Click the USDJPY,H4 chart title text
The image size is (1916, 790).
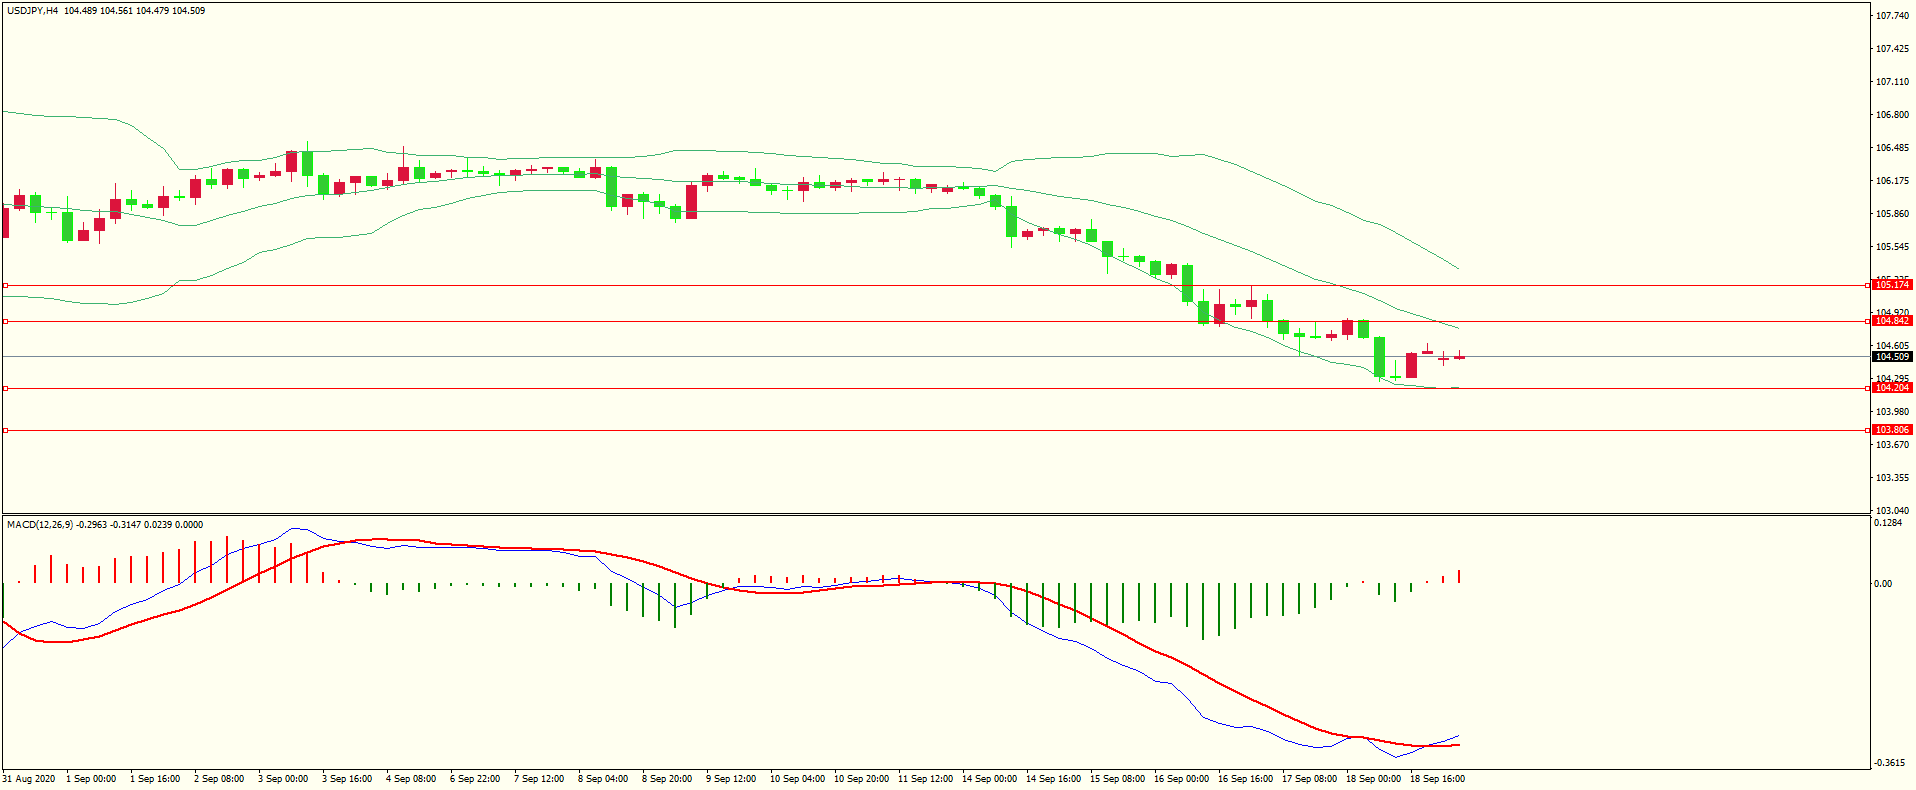click(x=32, y=11)
